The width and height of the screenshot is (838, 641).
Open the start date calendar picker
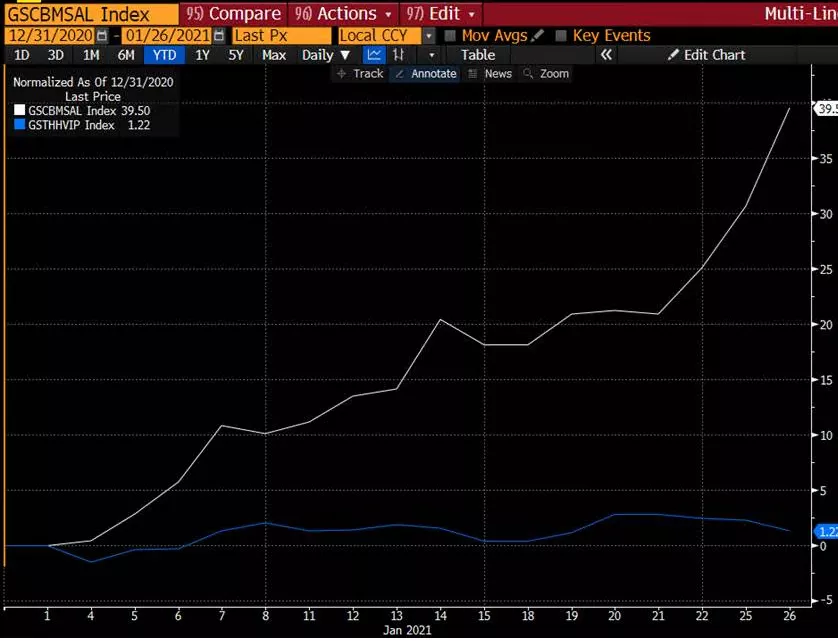point(102,36)
